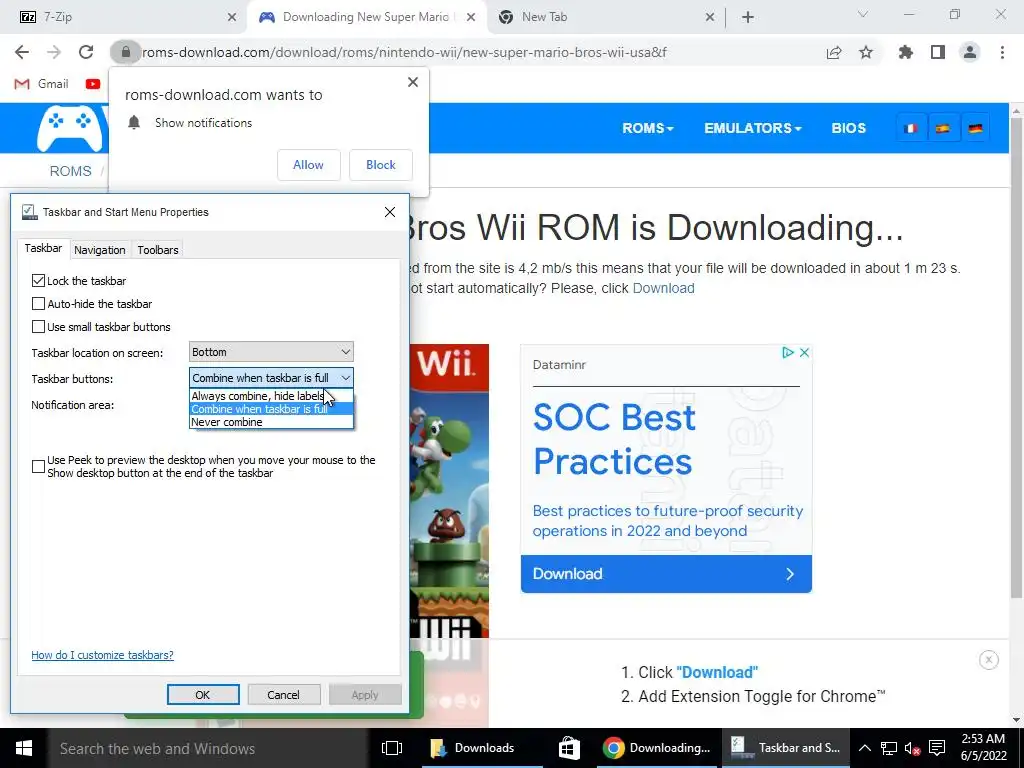The image size is (1024, 768).
Task: Click ROMS breadcrumb link
Action: 71,171
